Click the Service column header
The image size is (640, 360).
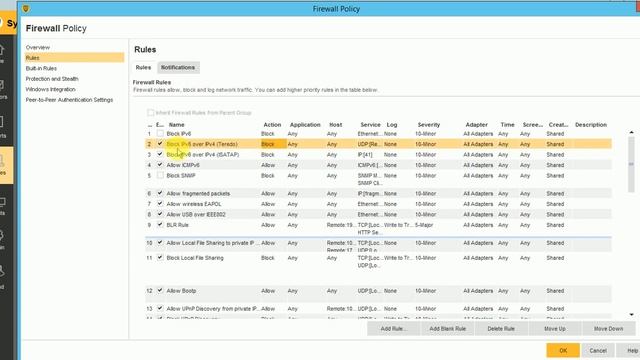(x=370, y=125)
